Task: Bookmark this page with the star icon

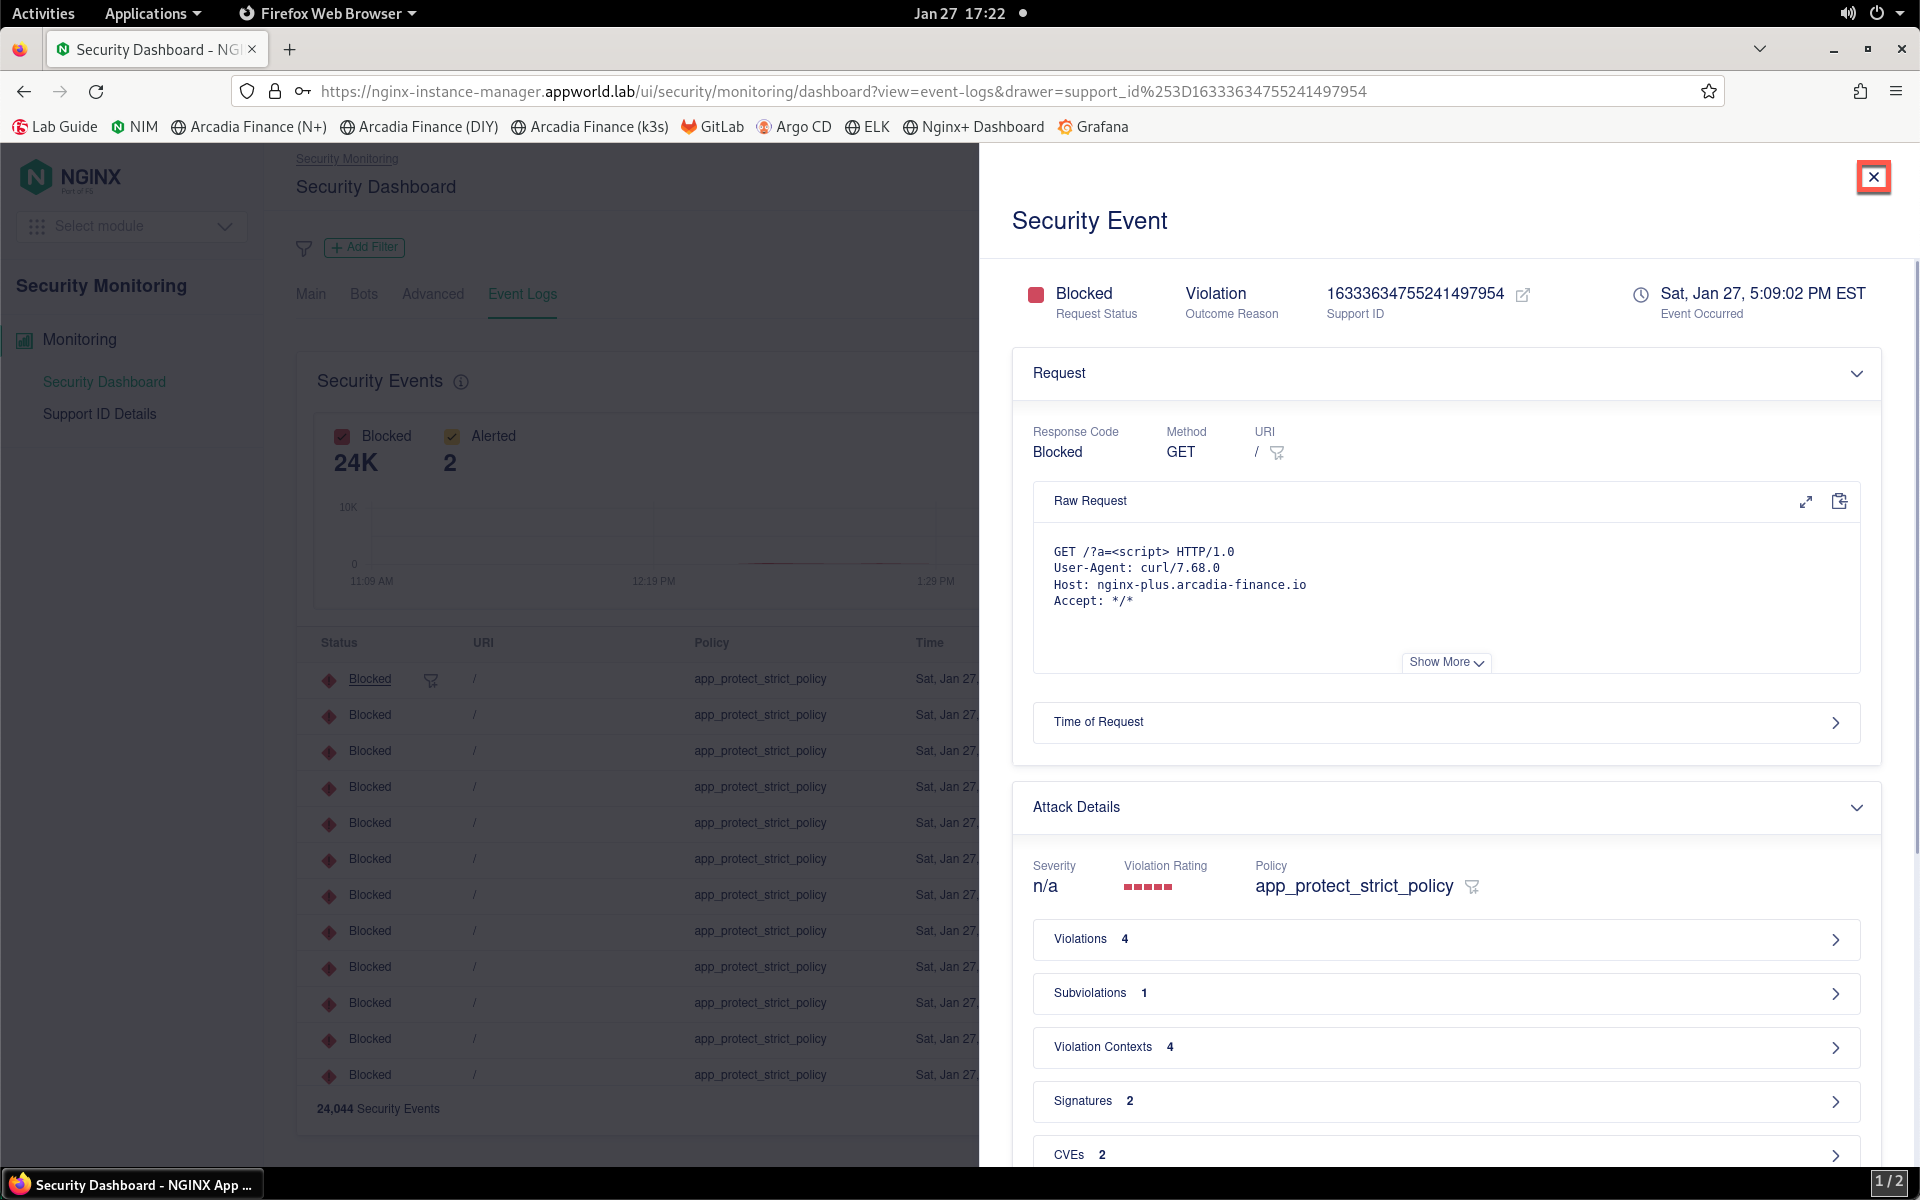Action: [x=1709, y=91]
